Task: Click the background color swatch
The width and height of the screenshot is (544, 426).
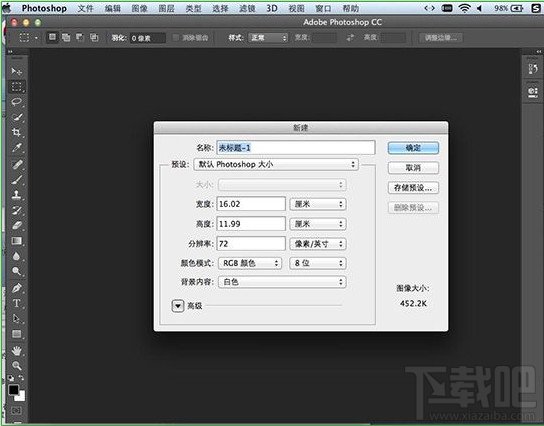Action: [21, 397]
